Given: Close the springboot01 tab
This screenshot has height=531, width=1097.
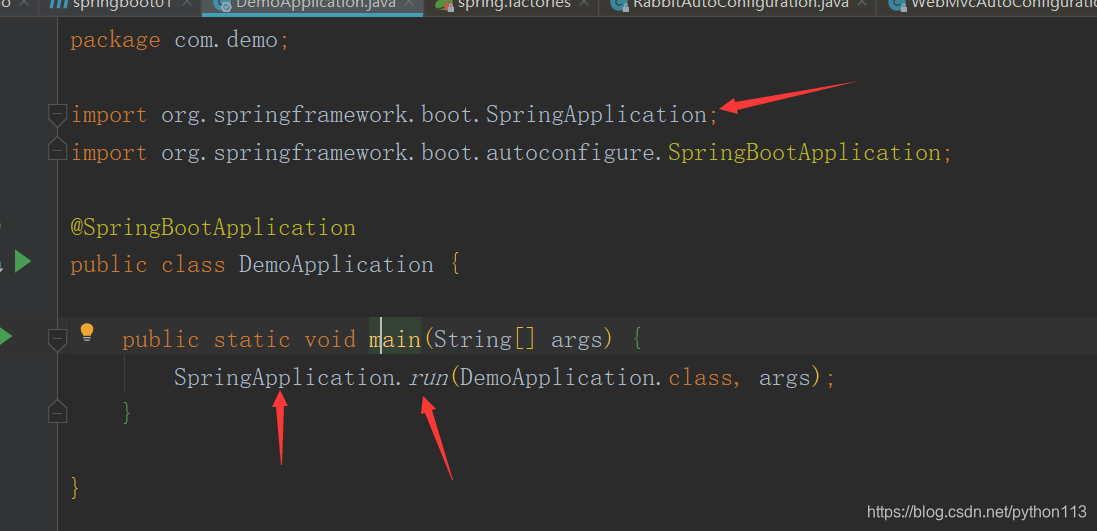Looking at the screenshot, I should [x=187, y=3].
